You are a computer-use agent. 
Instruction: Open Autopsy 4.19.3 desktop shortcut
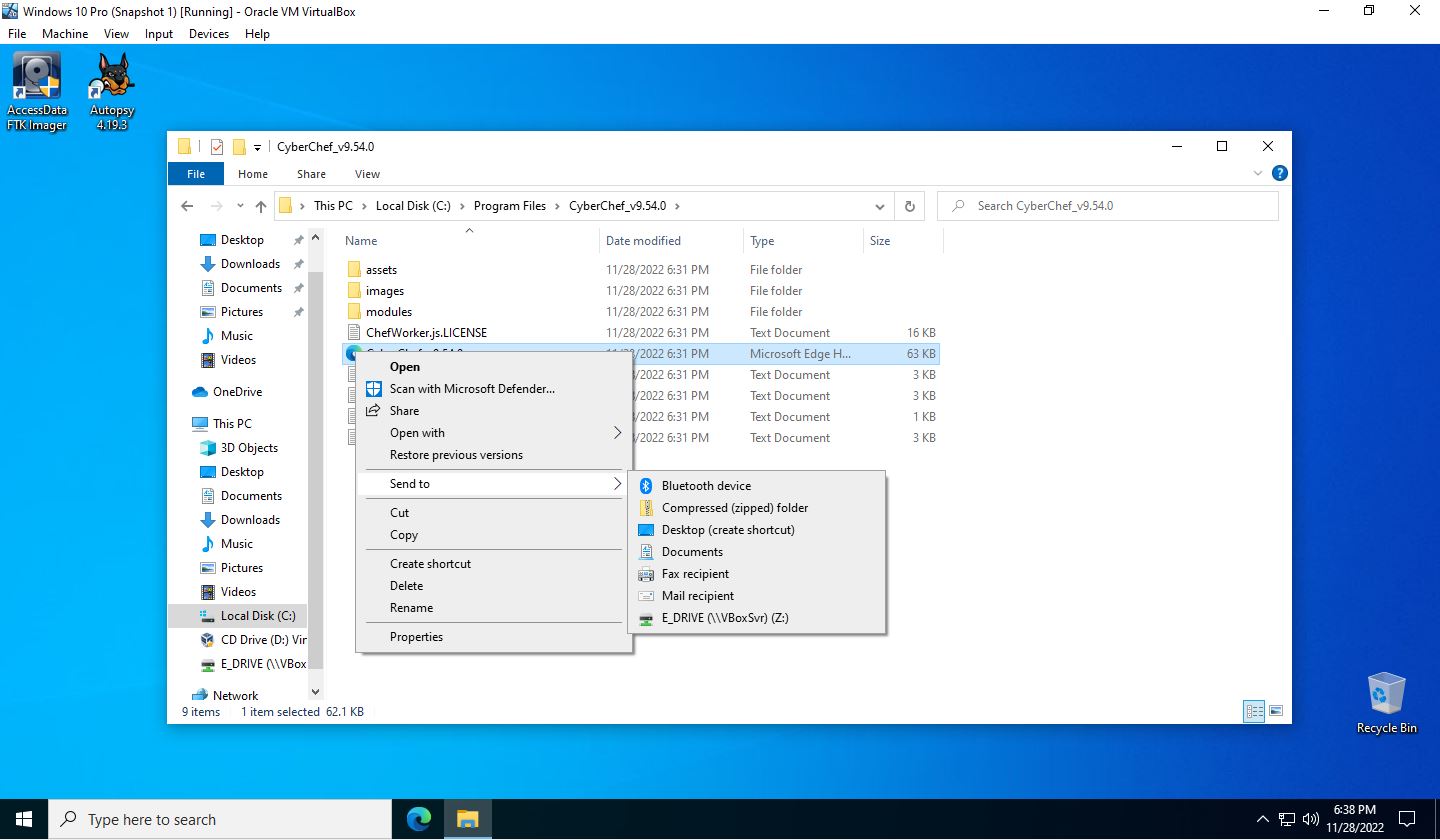pos(111,92)
